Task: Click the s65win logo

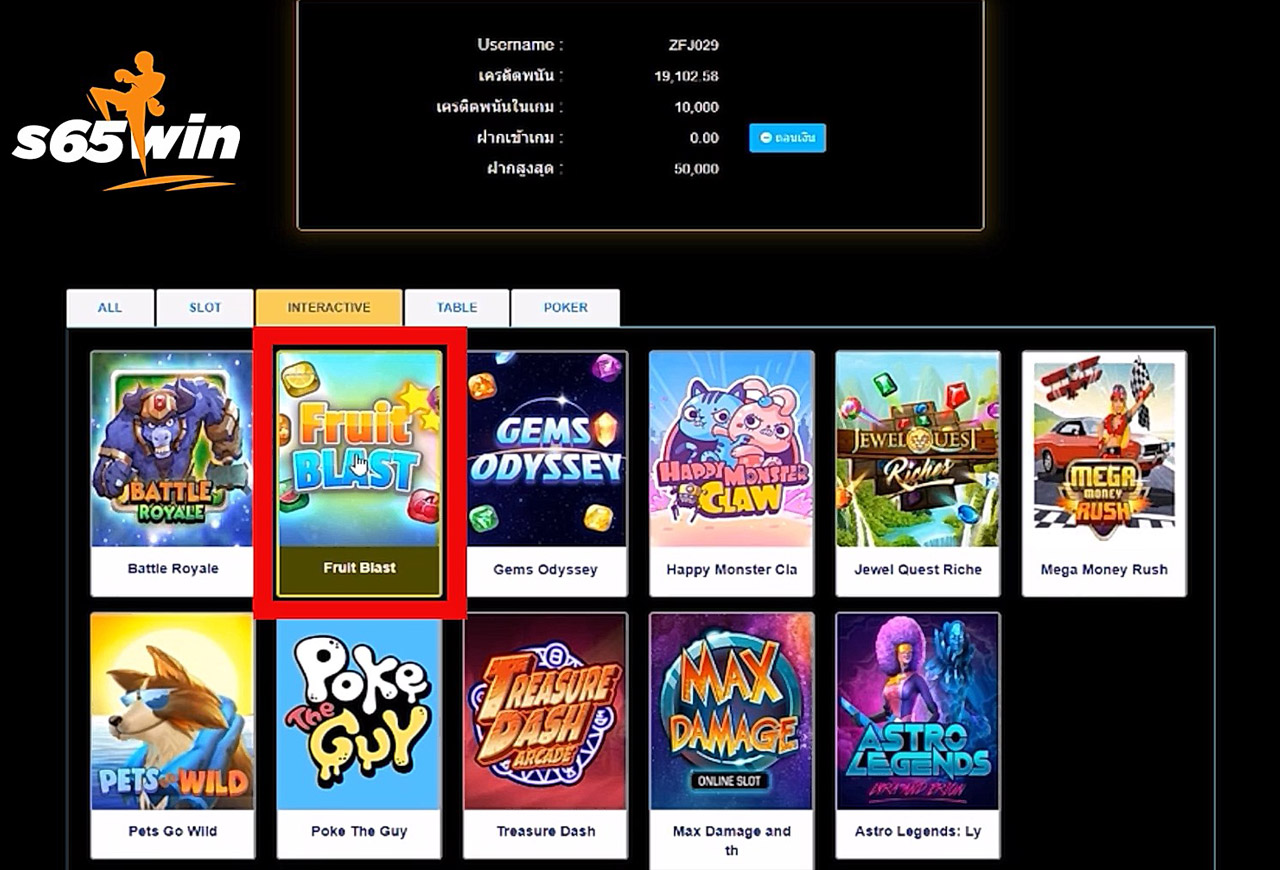Action: pos(126,122)
